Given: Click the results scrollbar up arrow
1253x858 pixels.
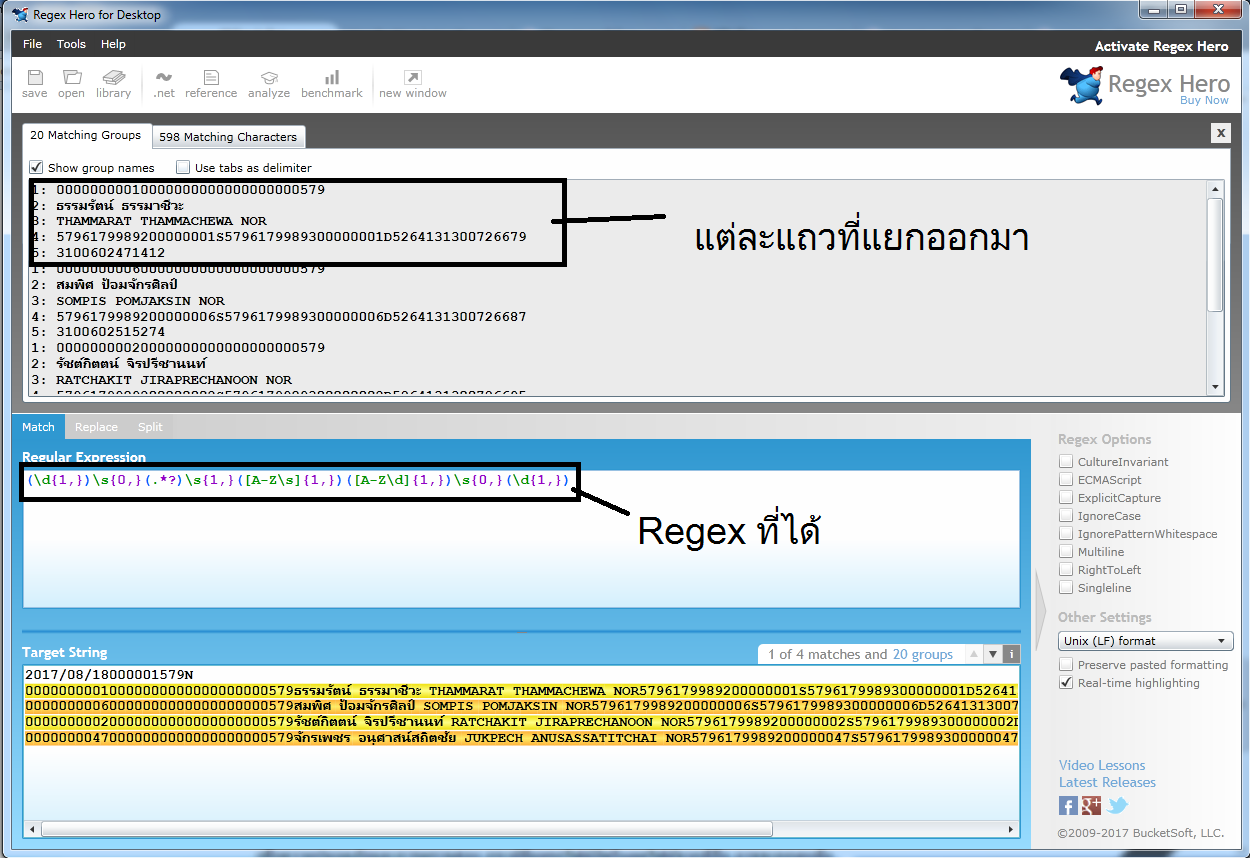Looking at the screenshot, I should (1215, 189).
